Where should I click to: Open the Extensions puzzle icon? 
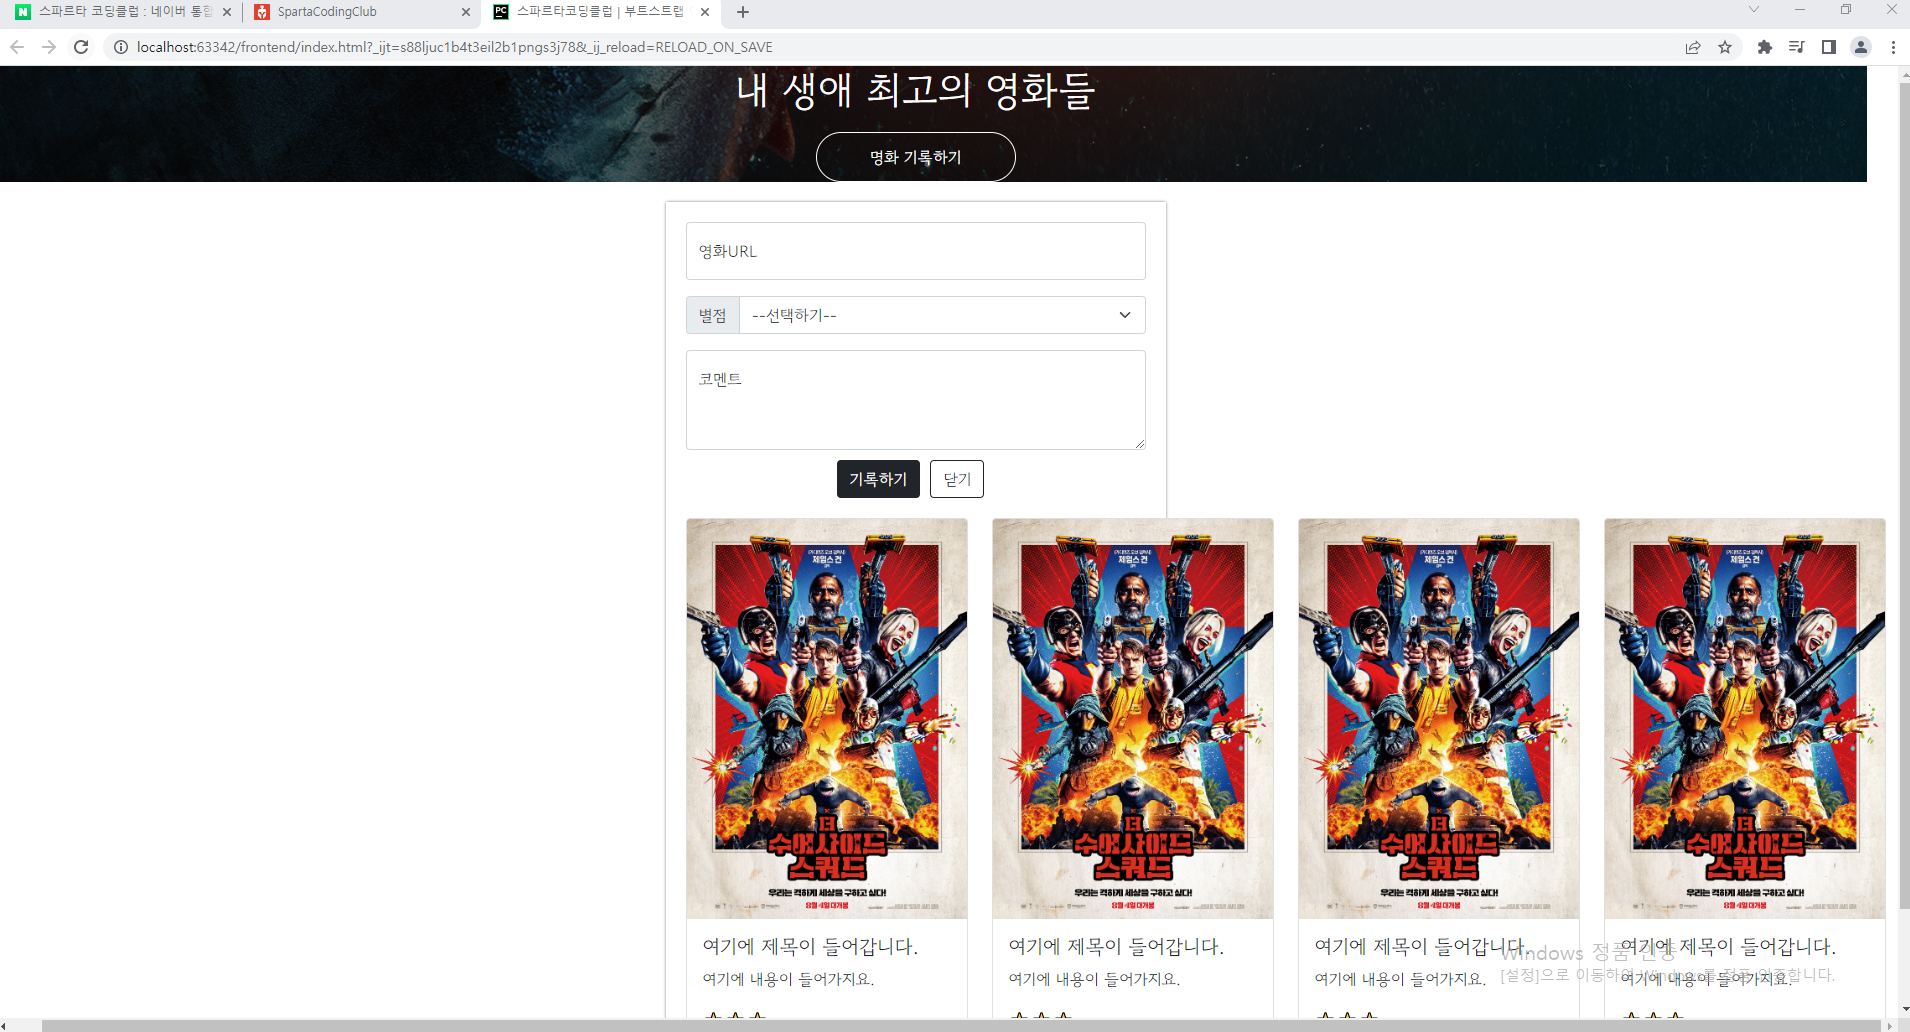(x=1765, y=47)
